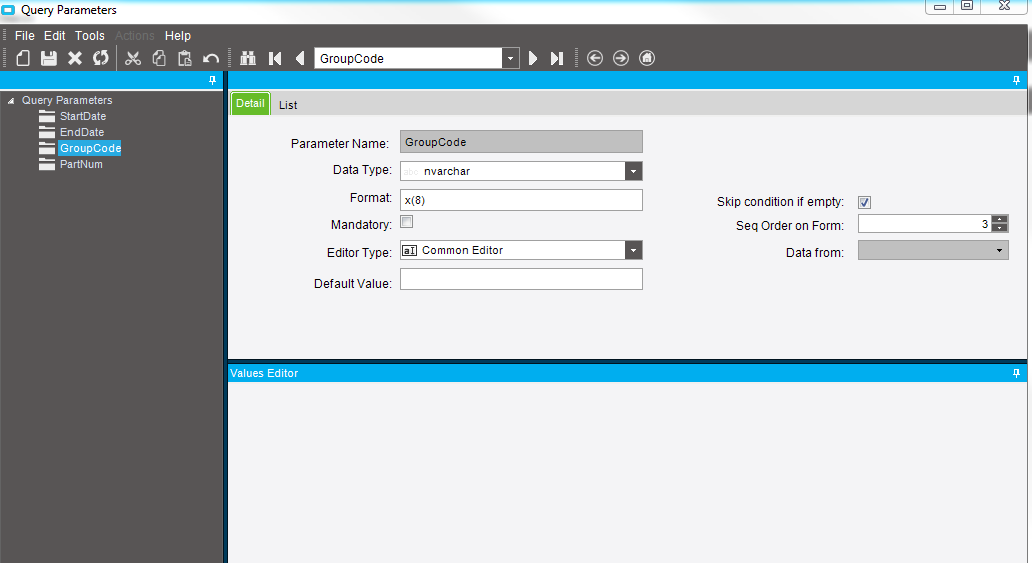
Task: Increase Seq Order on Form stepper
Action: (1000, 219)
